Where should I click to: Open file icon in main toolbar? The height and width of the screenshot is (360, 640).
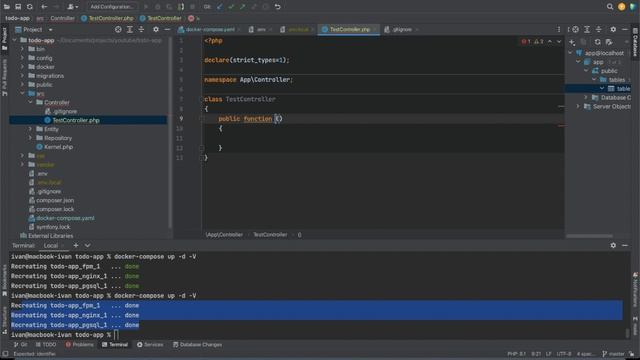(7, 7)
